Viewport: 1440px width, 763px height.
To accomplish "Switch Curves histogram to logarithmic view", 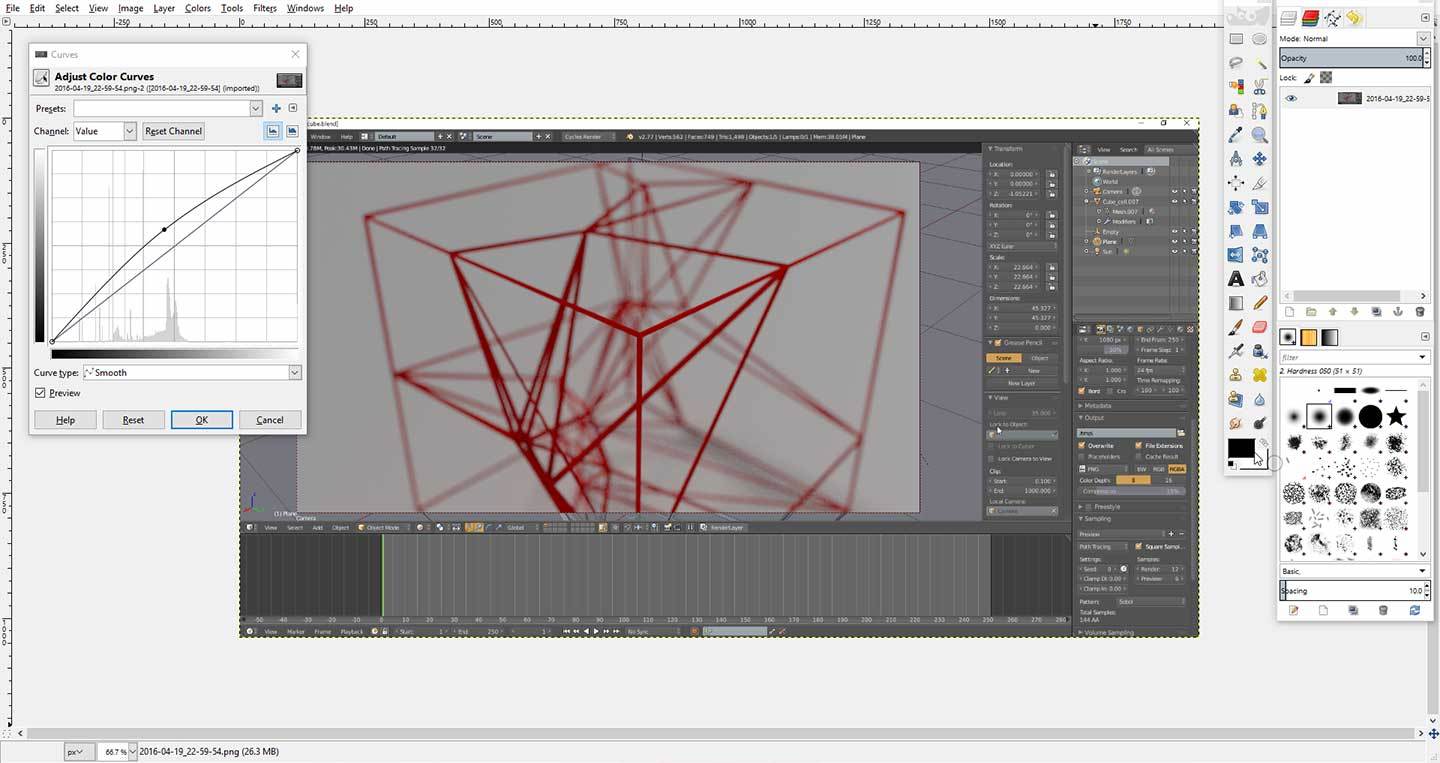I will [x=292, y=131].
